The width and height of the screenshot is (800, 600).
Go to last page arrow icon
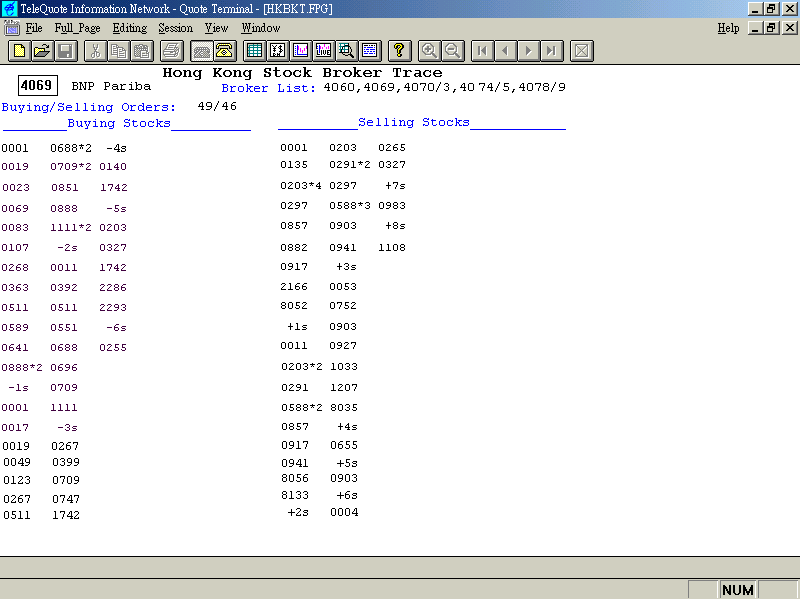[552, 51]
